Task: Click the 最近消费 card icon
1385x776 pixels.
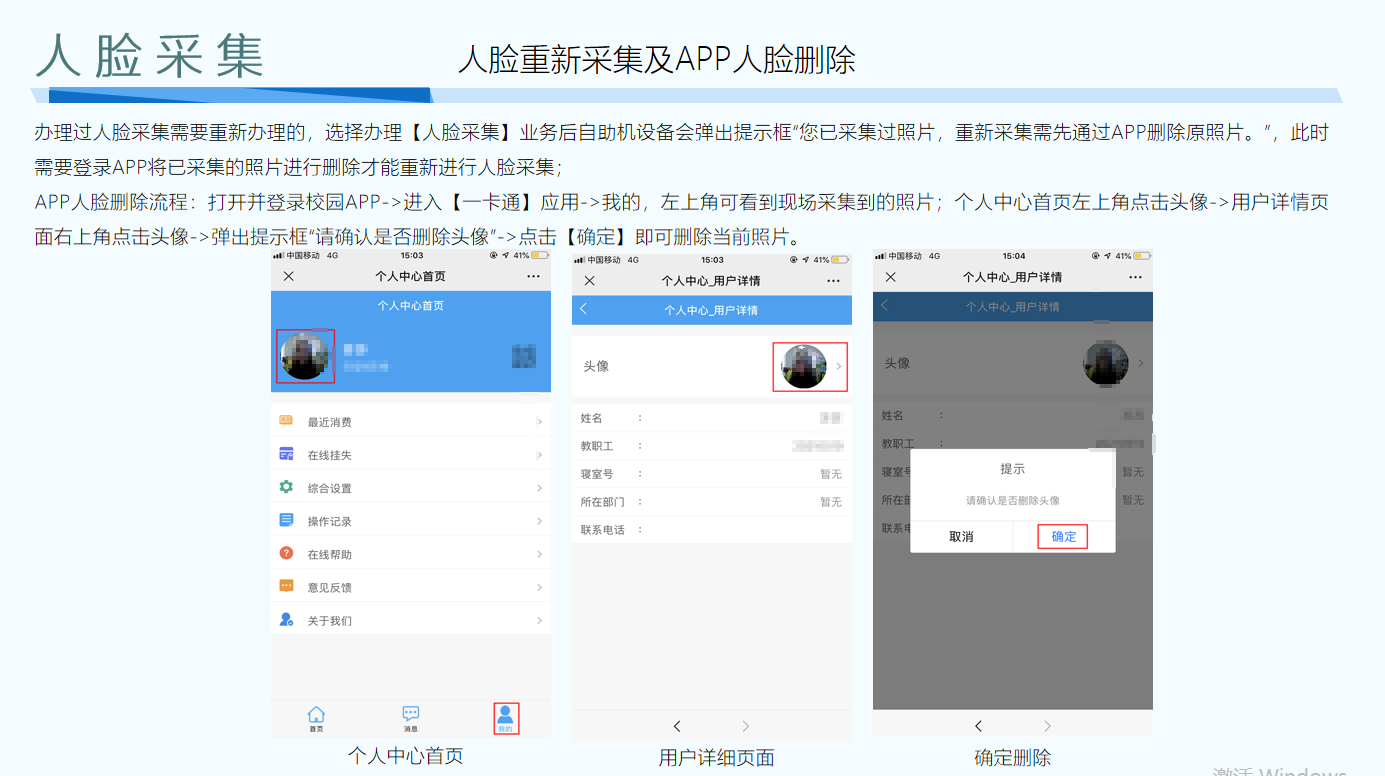Action: pyautogui.click(x=286, y=421)
